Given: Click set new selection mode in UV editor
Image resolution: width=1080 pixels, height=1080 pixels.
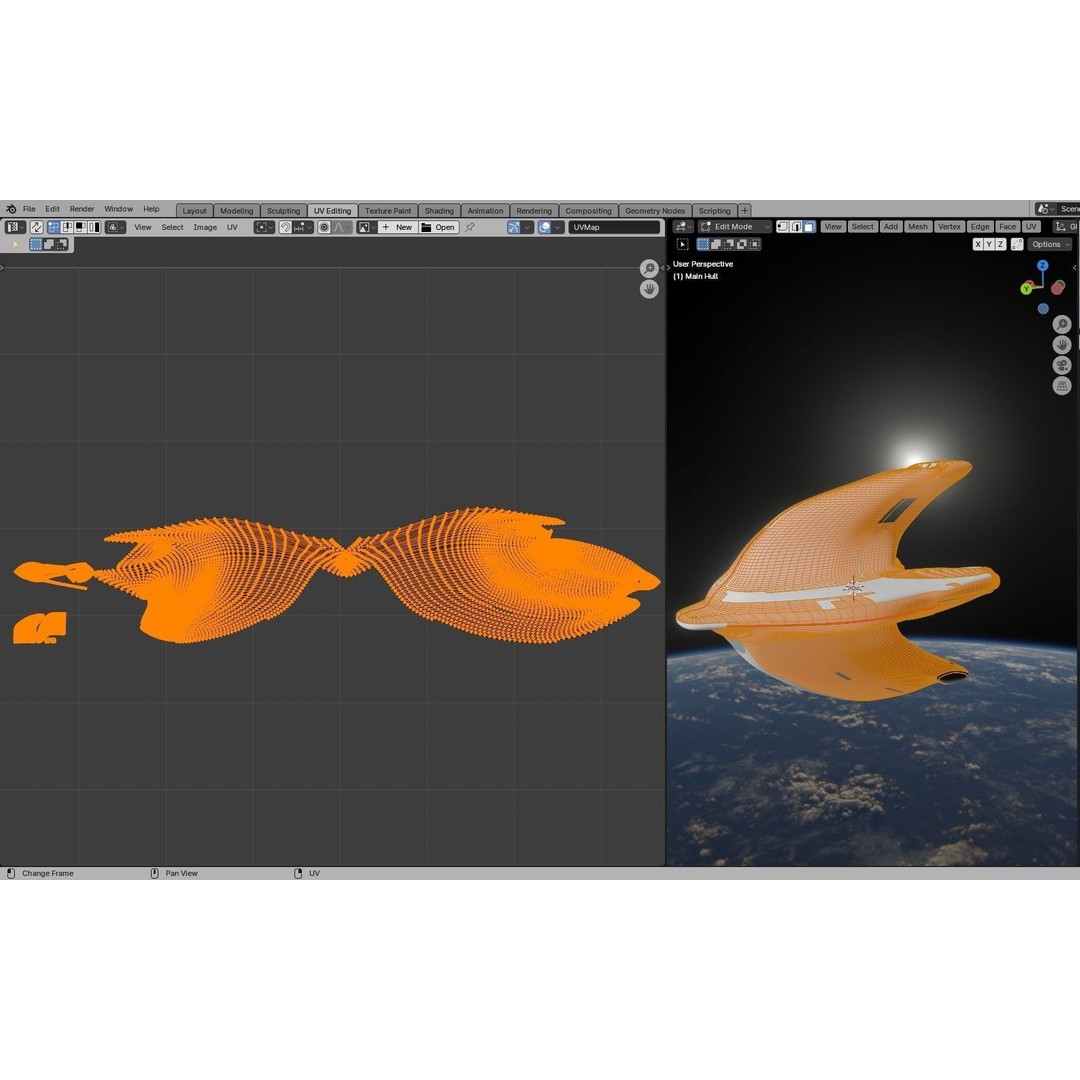Looking at the screenshot, I should (36, 244).
